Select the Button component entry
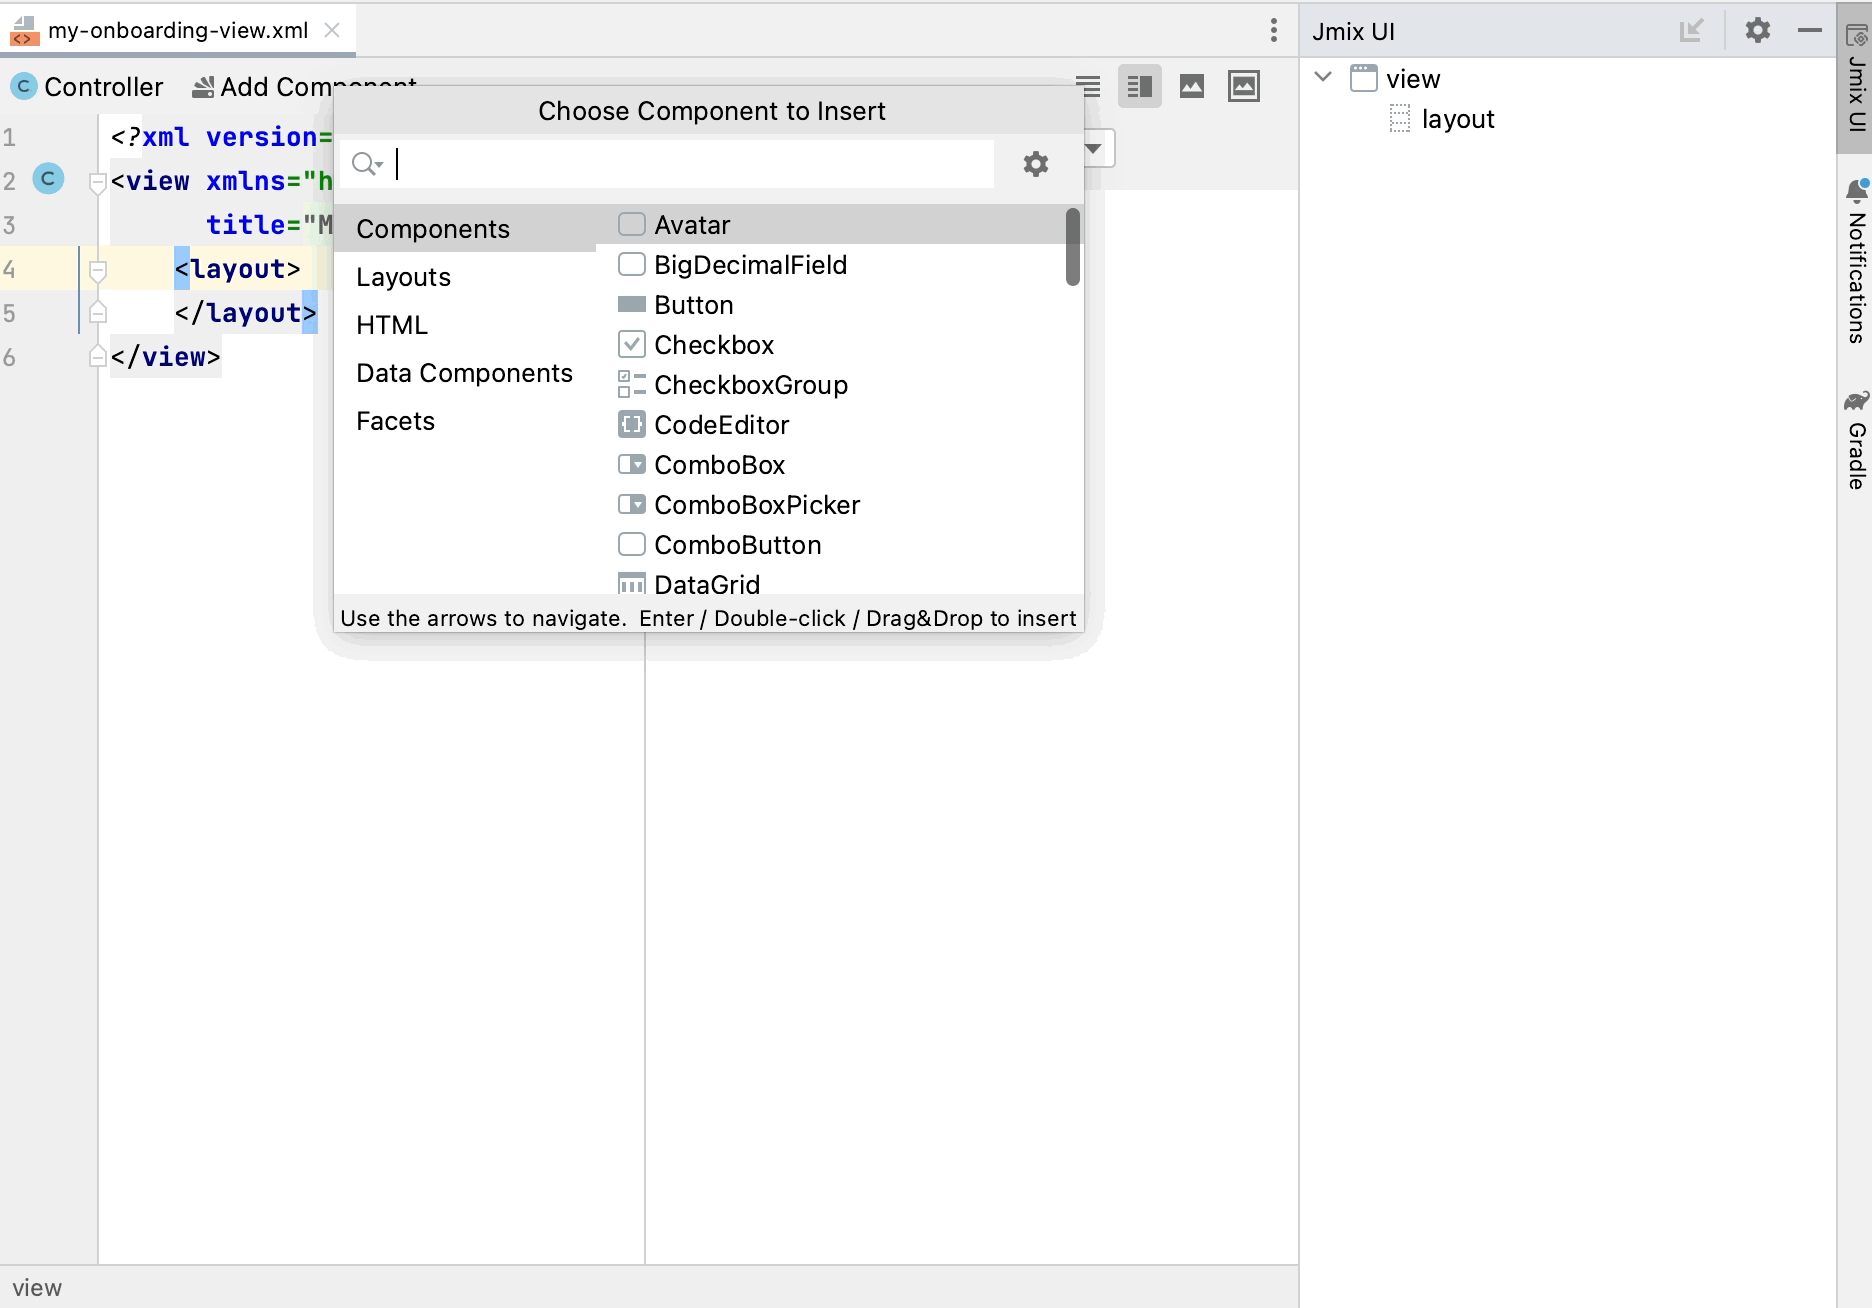 point(693,305)
